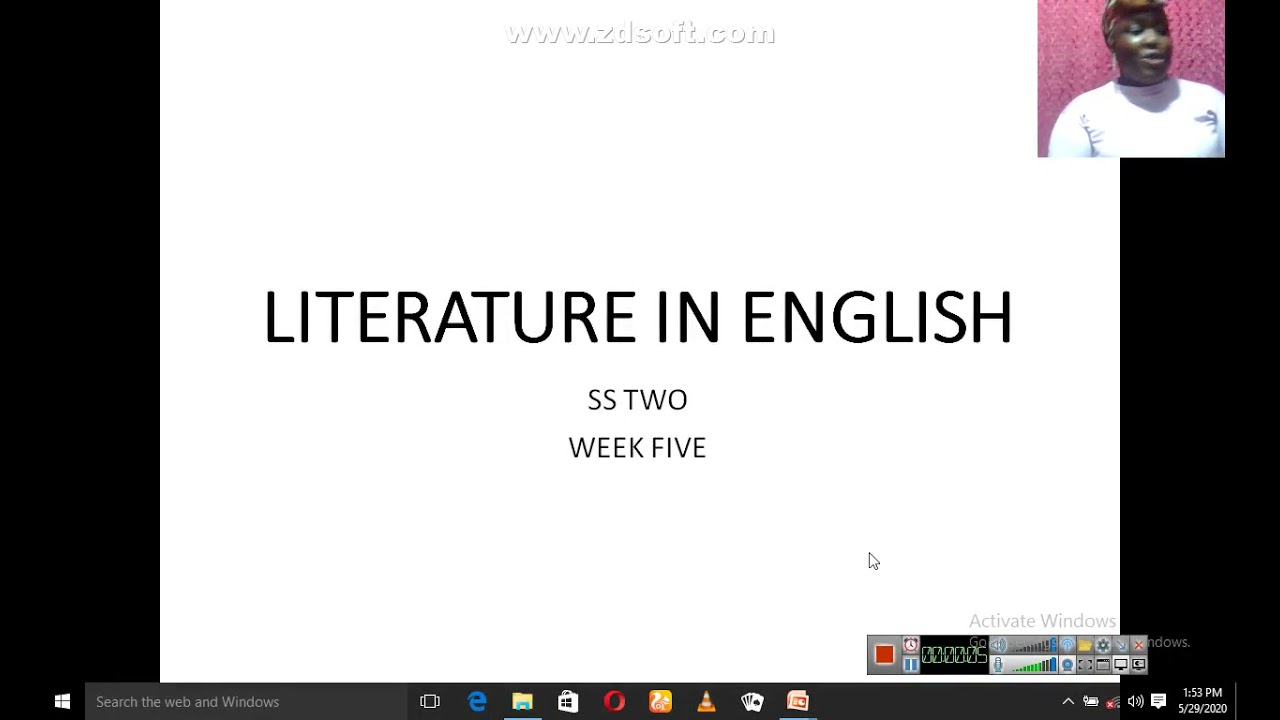Launch UC Browser from taskbar
Image resolution: width=1280 pixels, height=720 pixels.
coord(660,701)
